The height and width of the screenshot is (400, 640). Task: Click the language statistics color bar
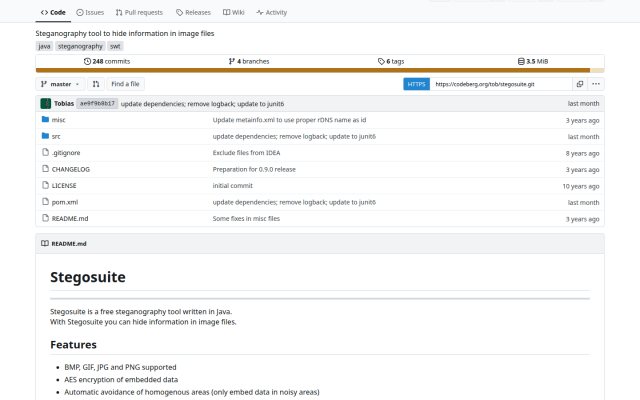[x=320, y=71]
